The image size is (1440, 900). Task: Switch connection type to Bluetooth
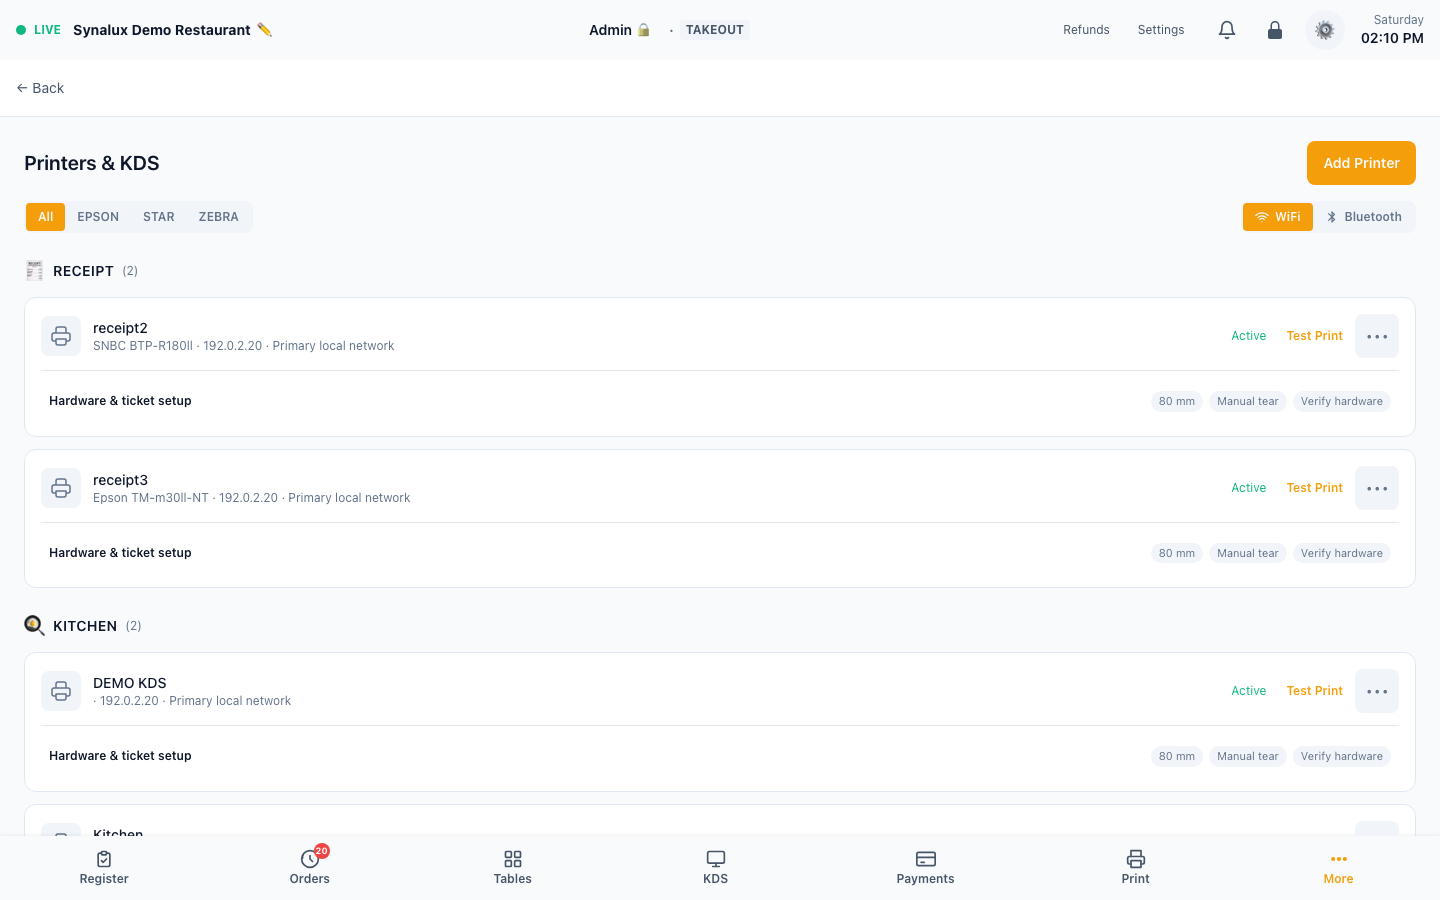coord(1364,217)
